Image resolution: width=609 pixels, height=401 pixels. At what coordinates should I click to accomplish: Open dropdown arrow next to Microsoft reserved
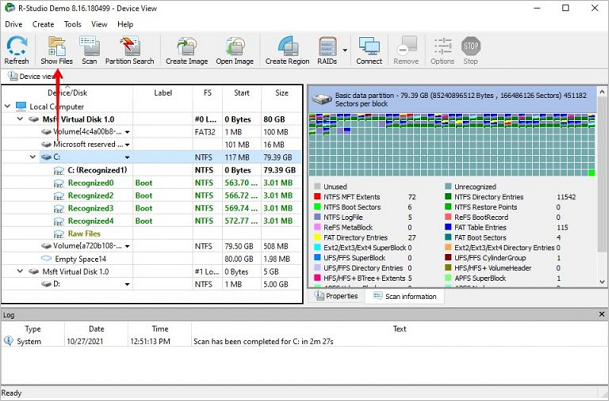coord(127,145)
